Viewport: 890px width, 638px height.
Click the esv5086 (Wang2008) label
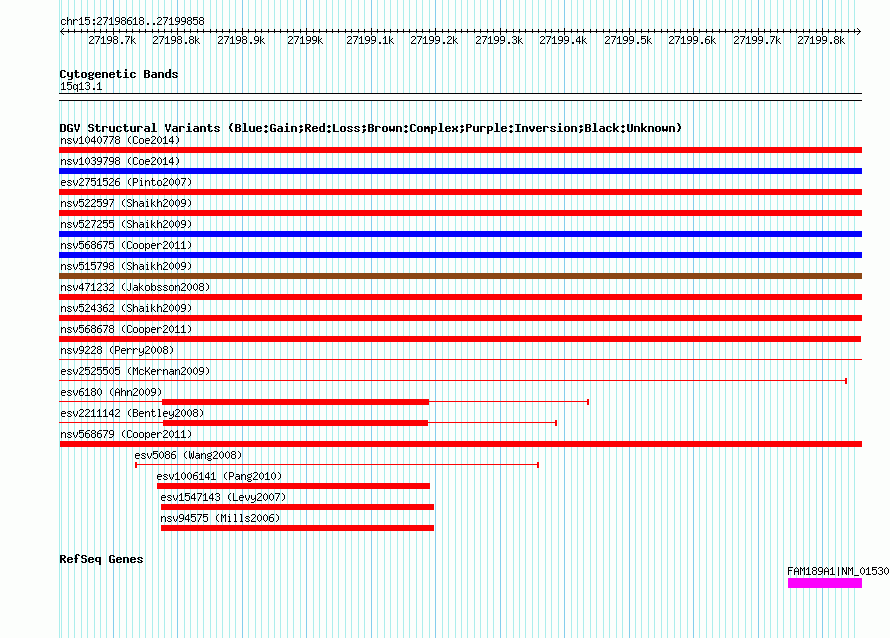point(188,455)
